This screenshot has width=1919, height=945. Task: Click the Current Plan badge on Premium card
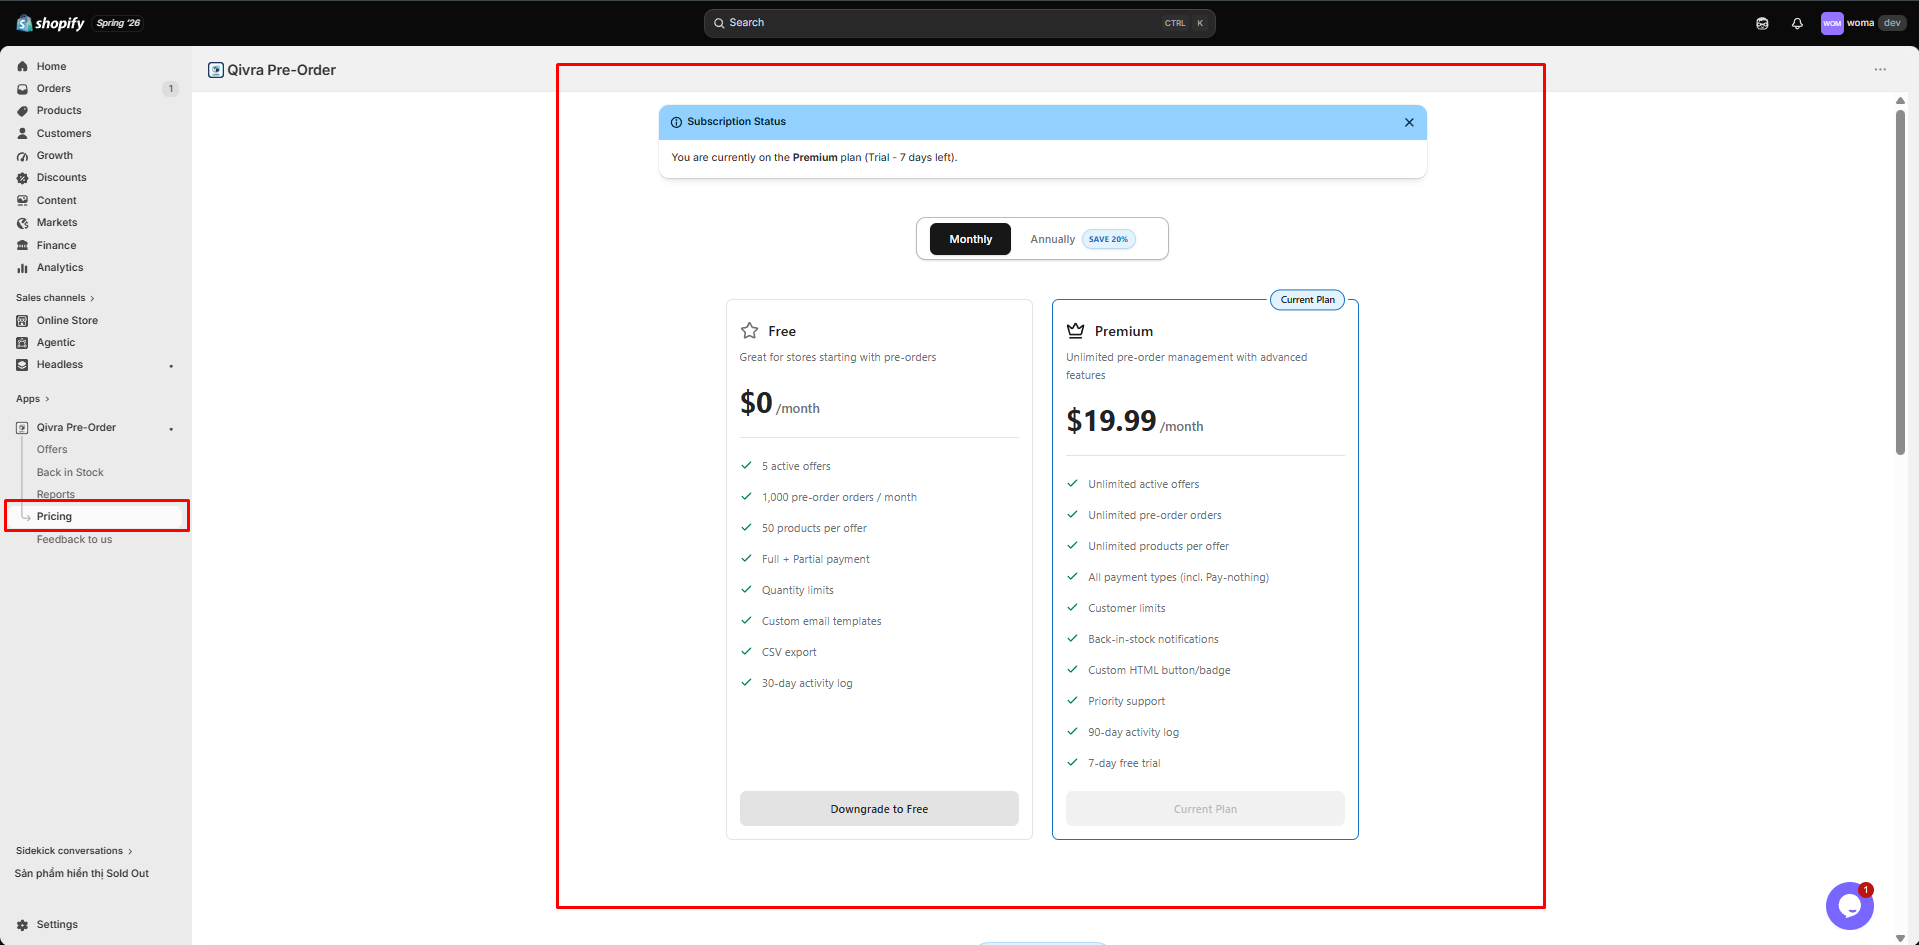[x=1308, y=300]
